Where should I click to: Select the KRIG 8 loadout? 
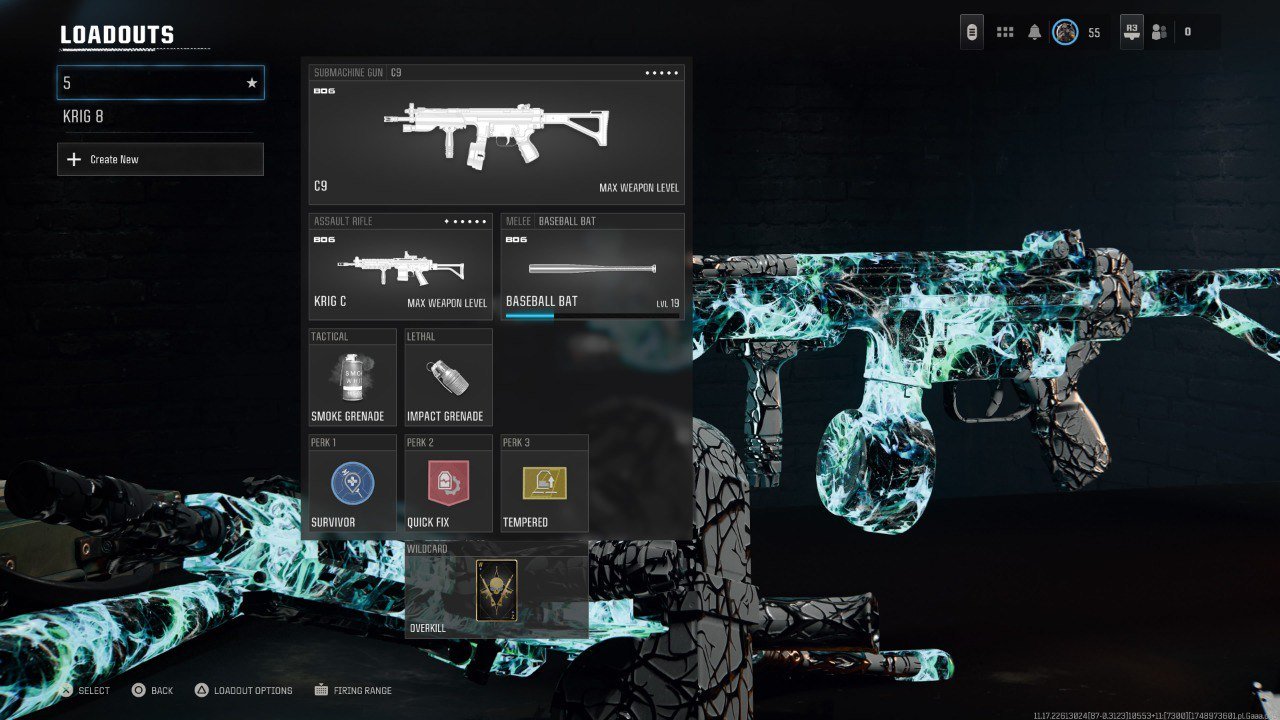160,117
